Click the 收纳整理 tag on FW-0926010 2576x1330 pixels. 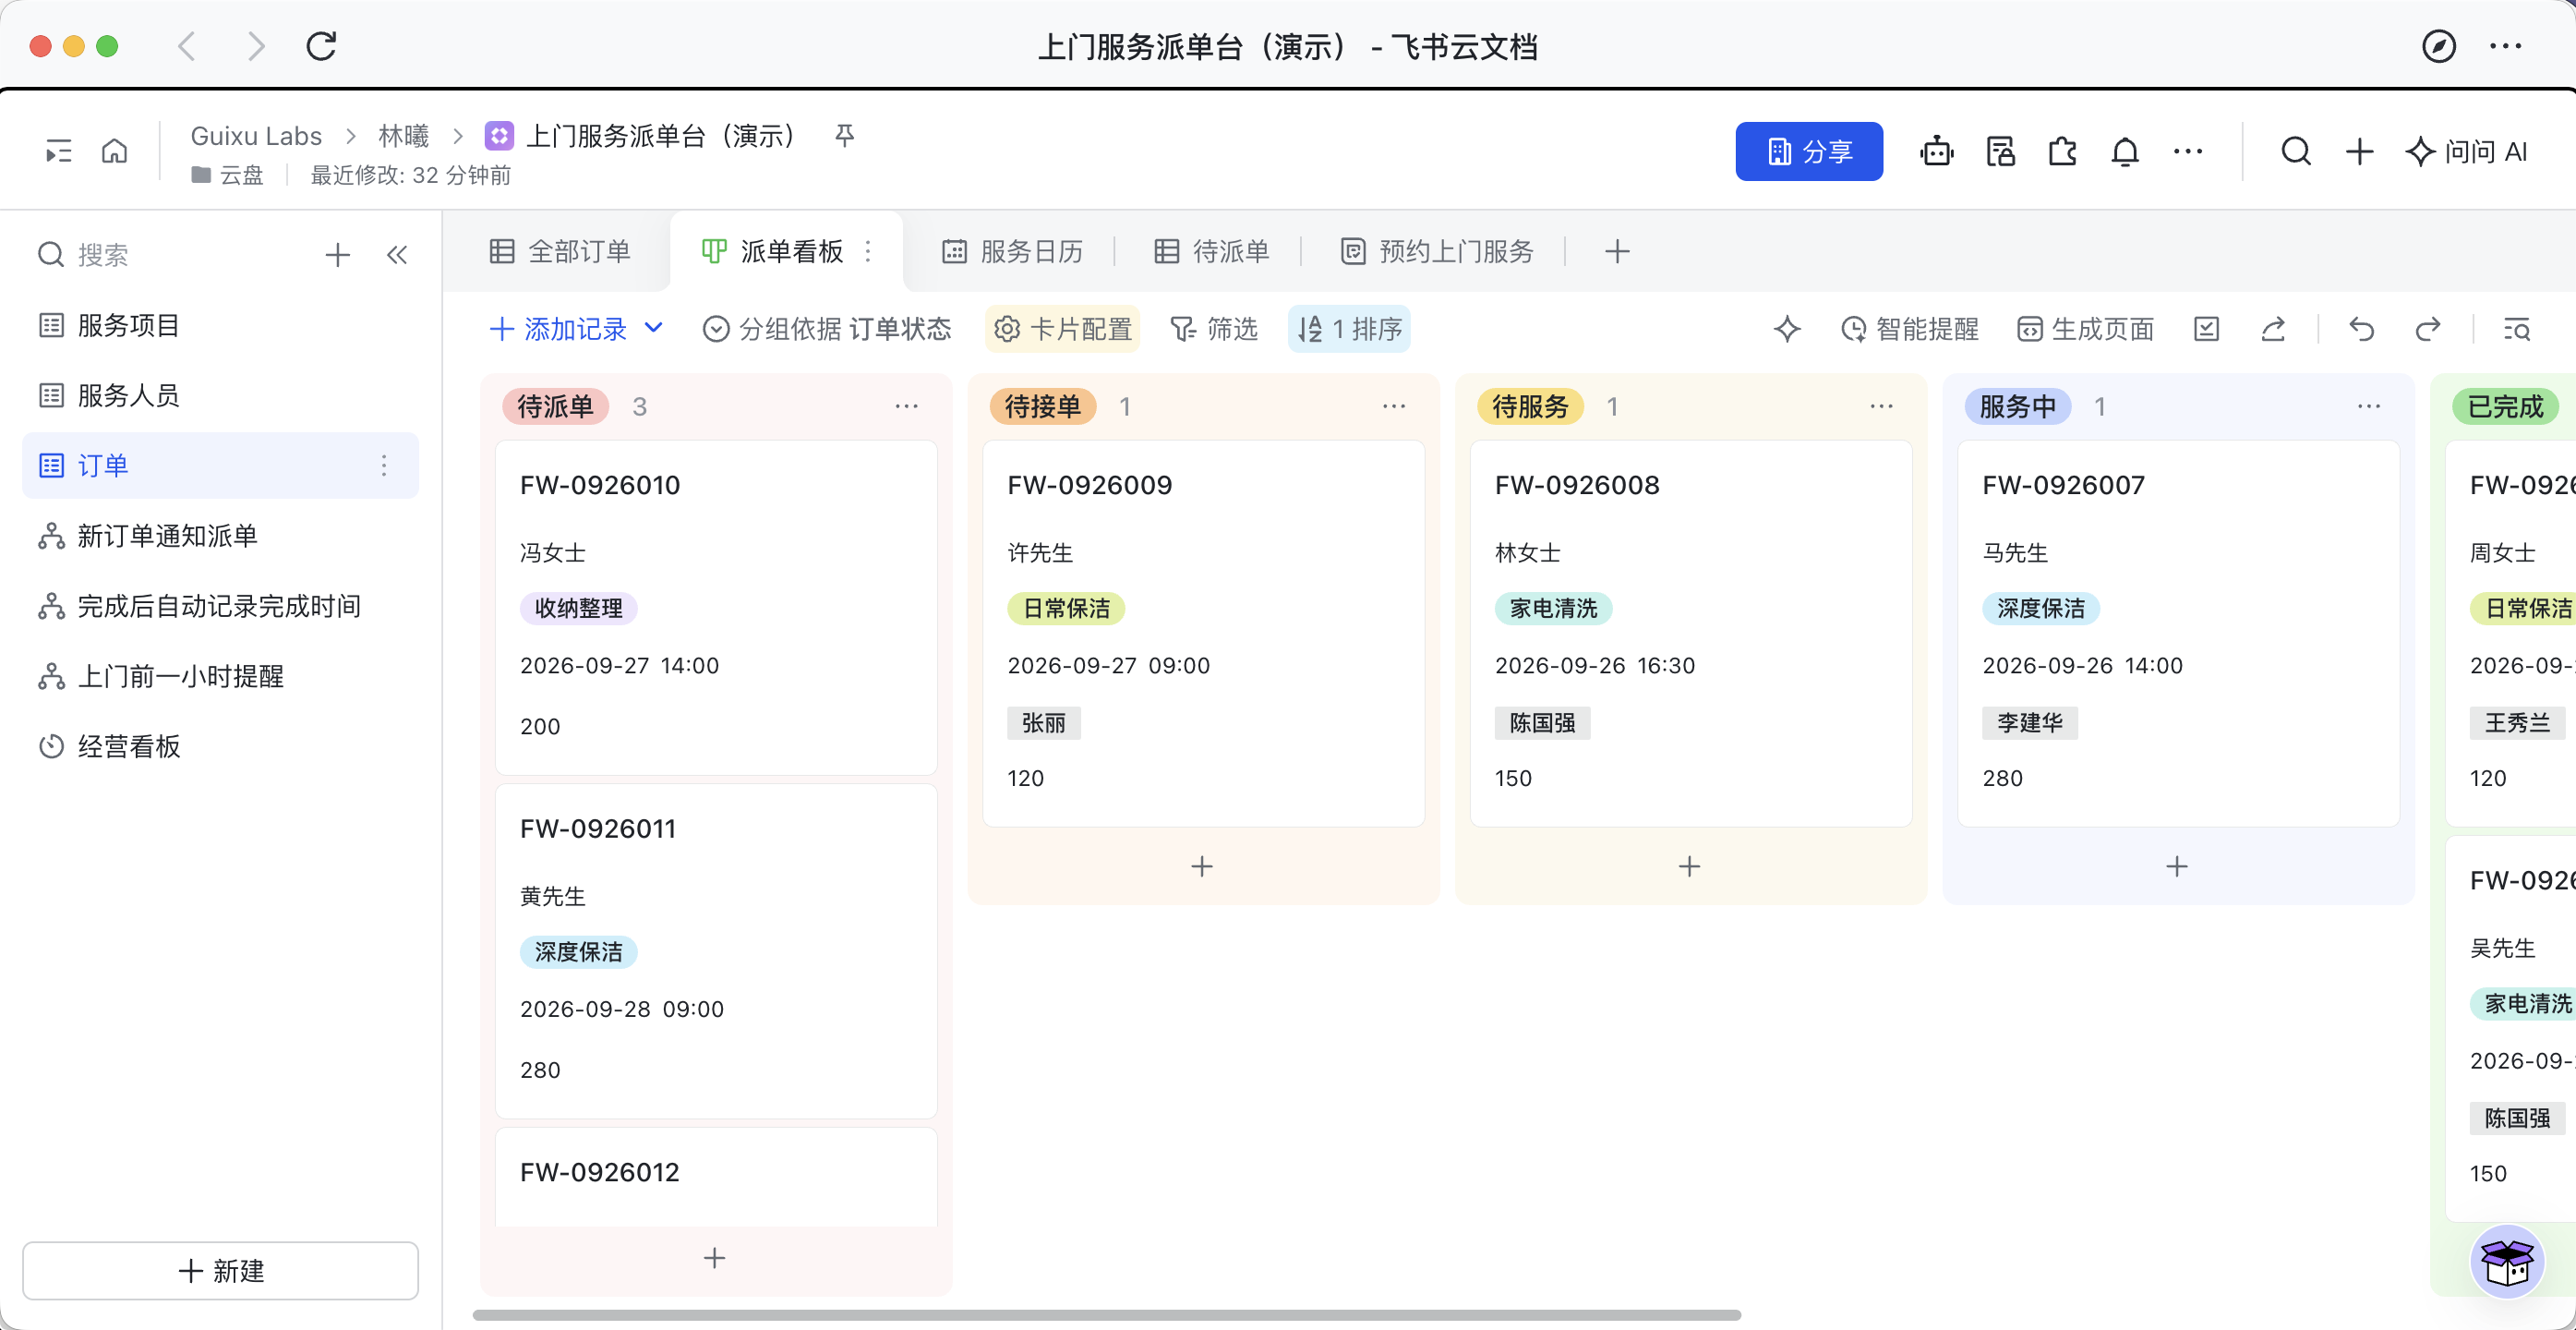[578, 608]
